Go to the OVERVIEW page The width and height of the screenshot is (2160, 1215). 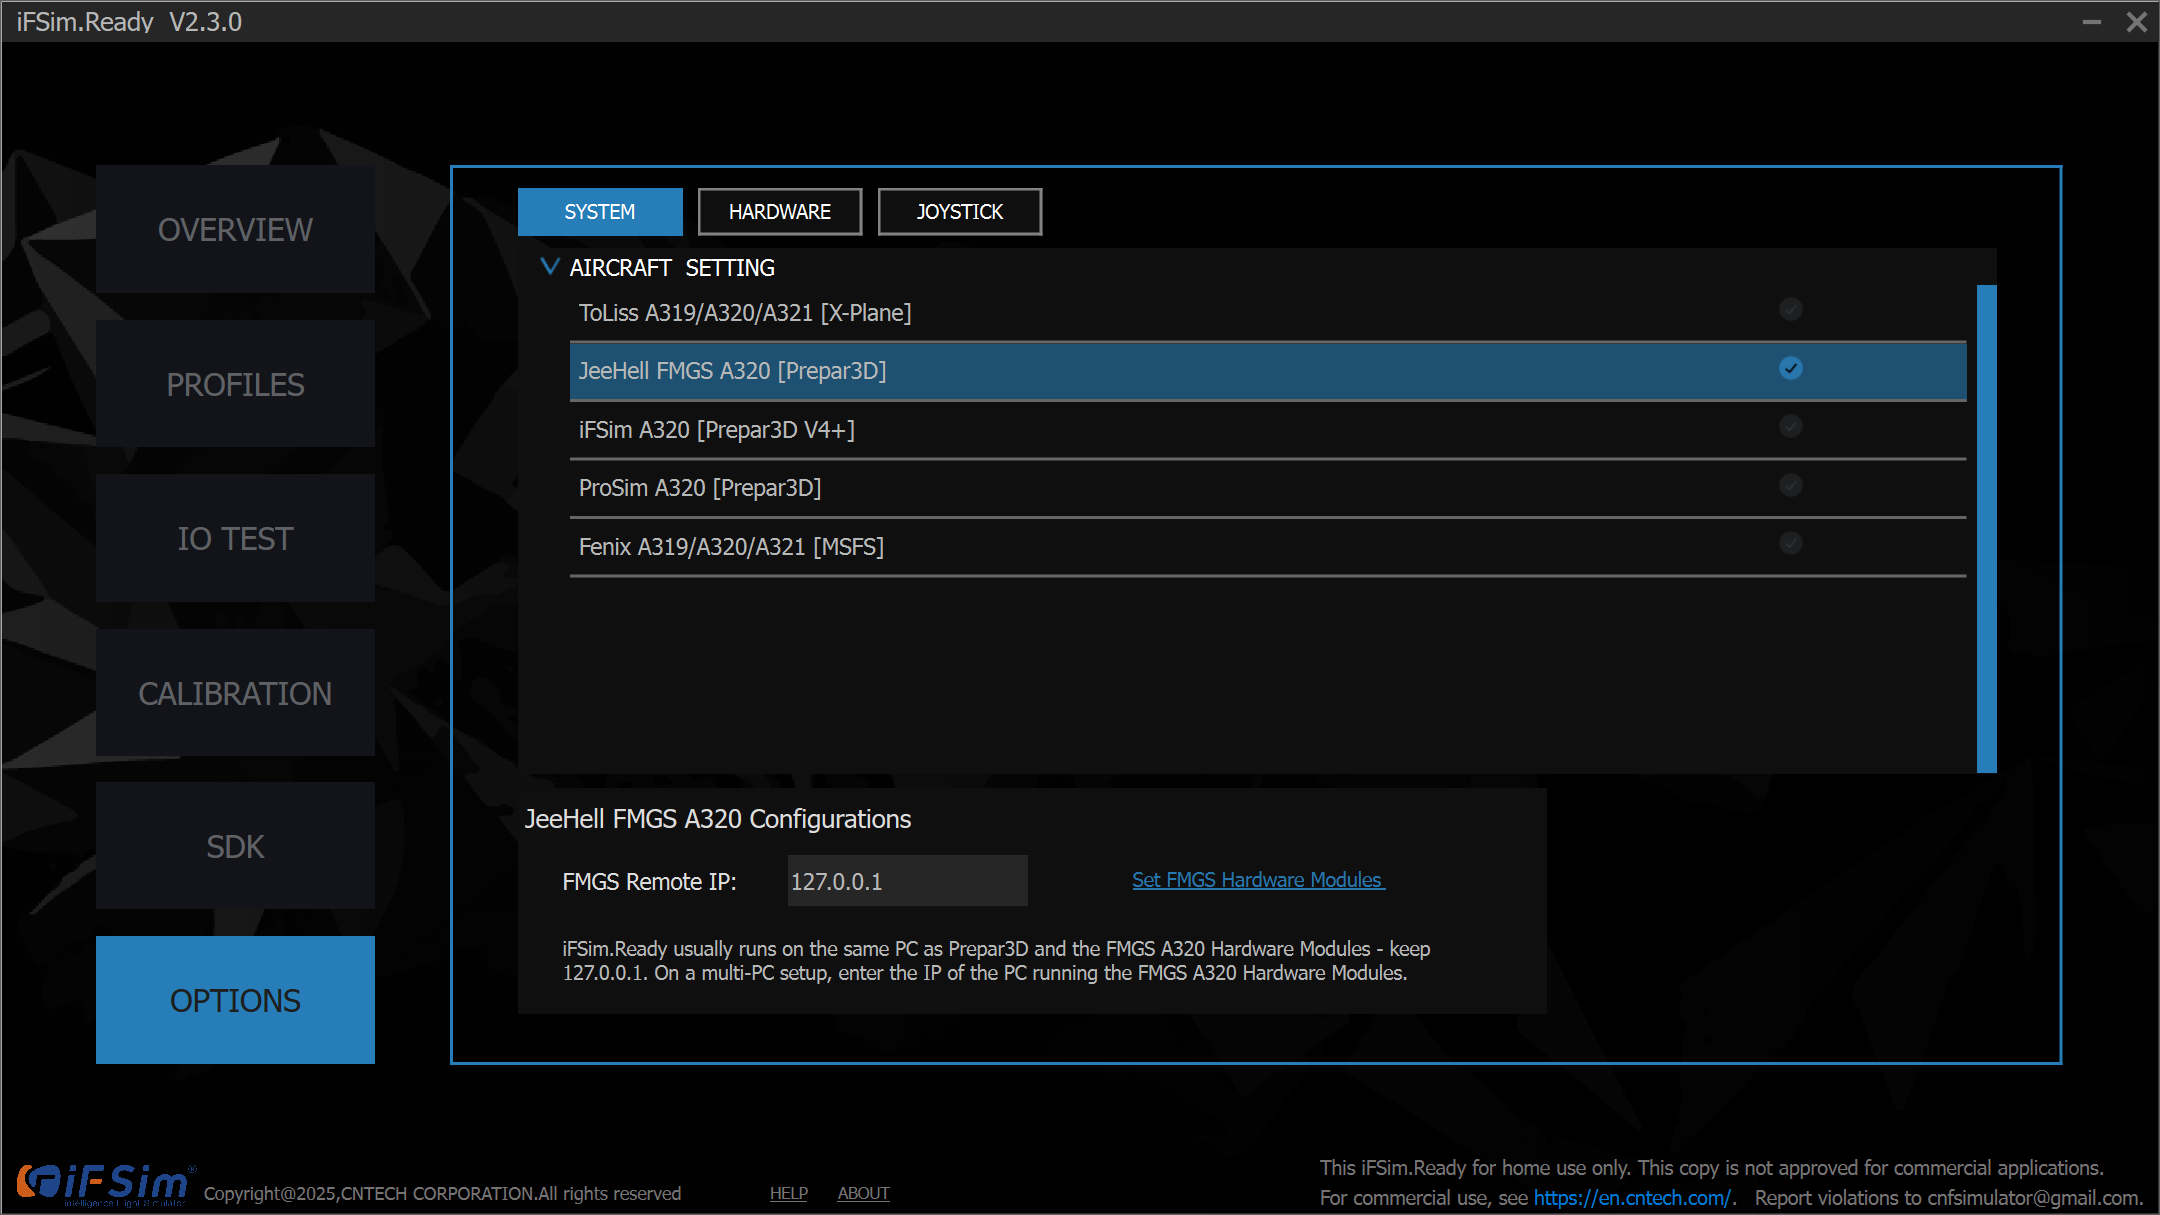(235, 229)
